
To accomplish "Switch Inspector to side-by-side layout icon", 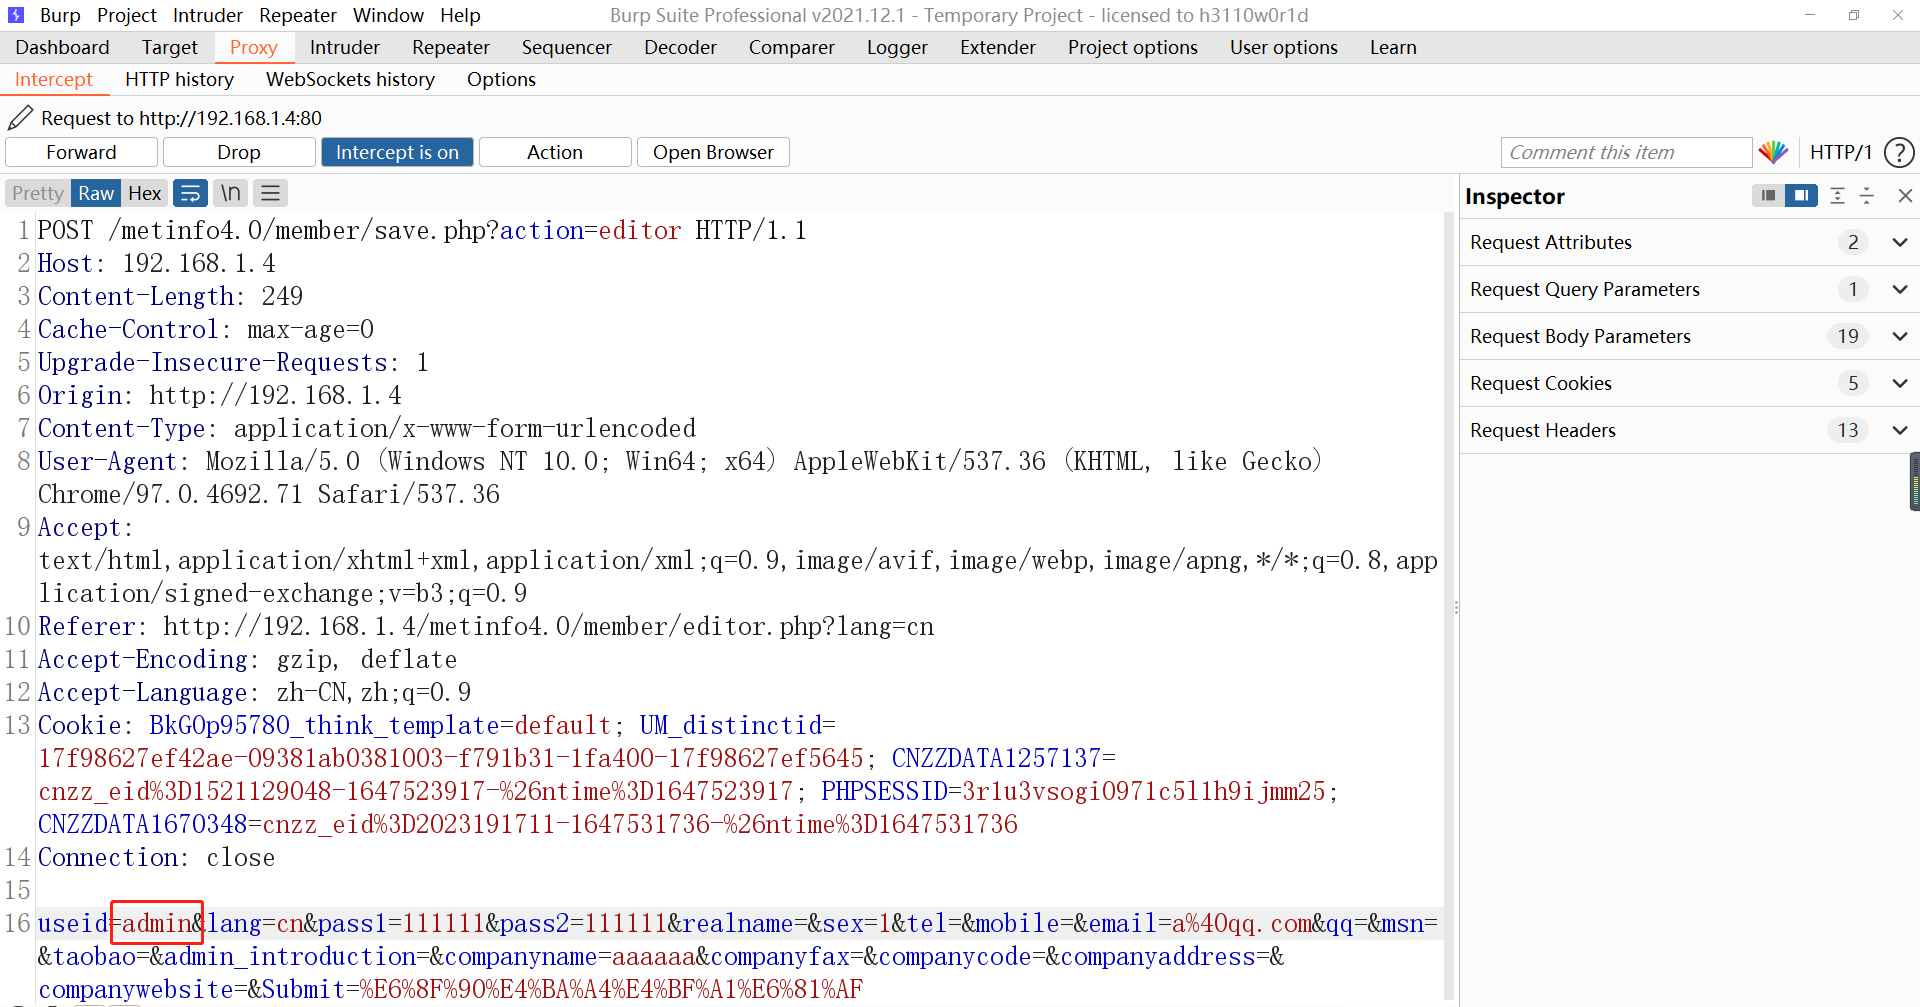I will coord(1801,196).
